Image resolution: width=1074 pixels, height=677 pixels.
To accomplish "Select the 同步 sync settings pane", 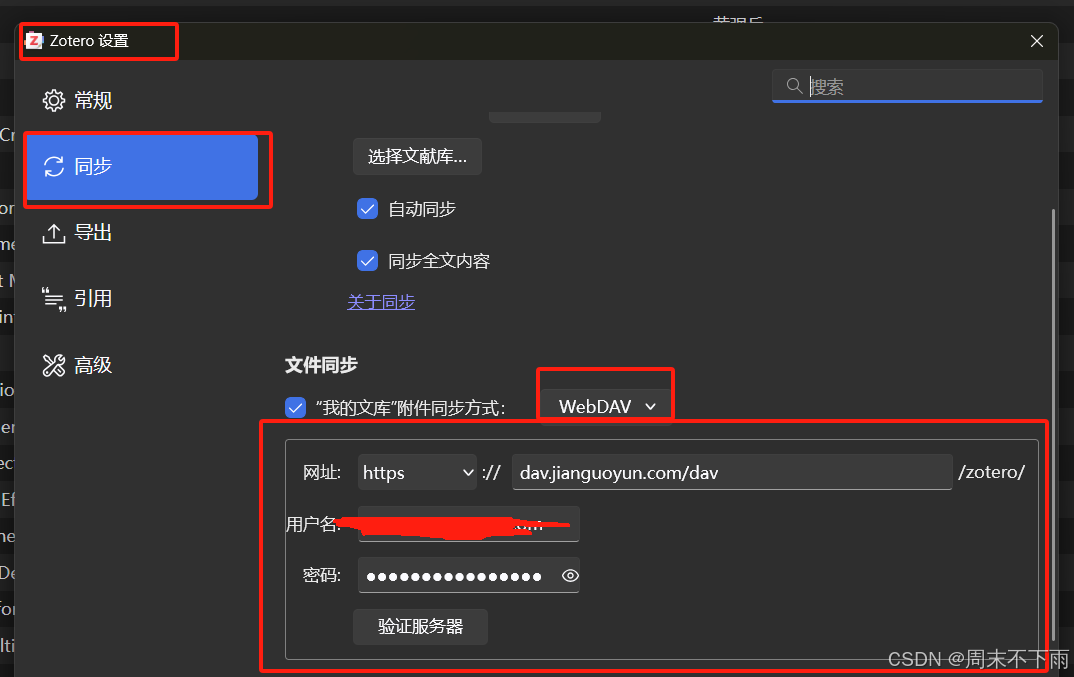I will (141, 167).
